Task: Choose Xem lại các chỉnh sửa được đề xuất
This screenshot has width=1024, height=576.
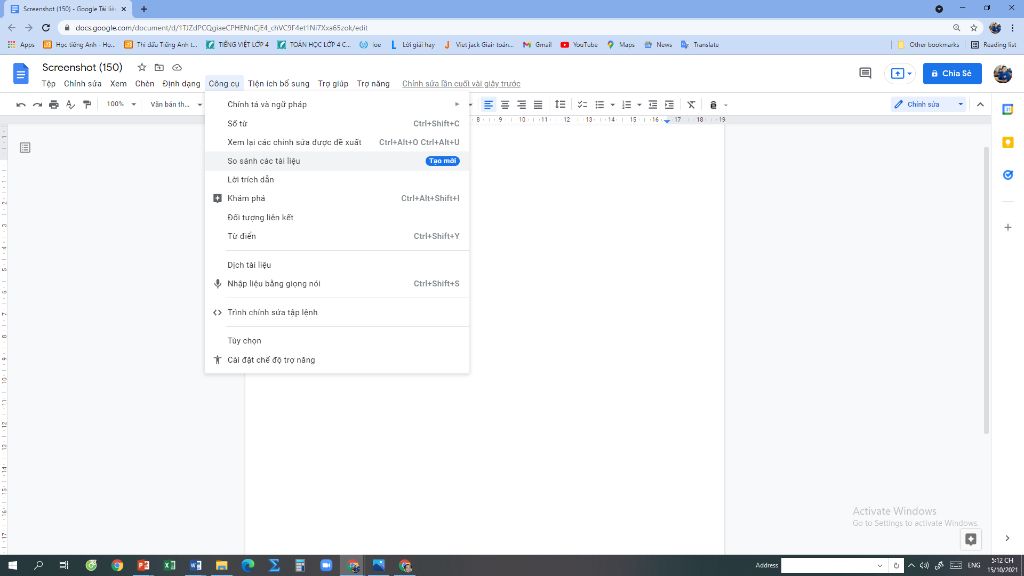Action: (337, 142)
